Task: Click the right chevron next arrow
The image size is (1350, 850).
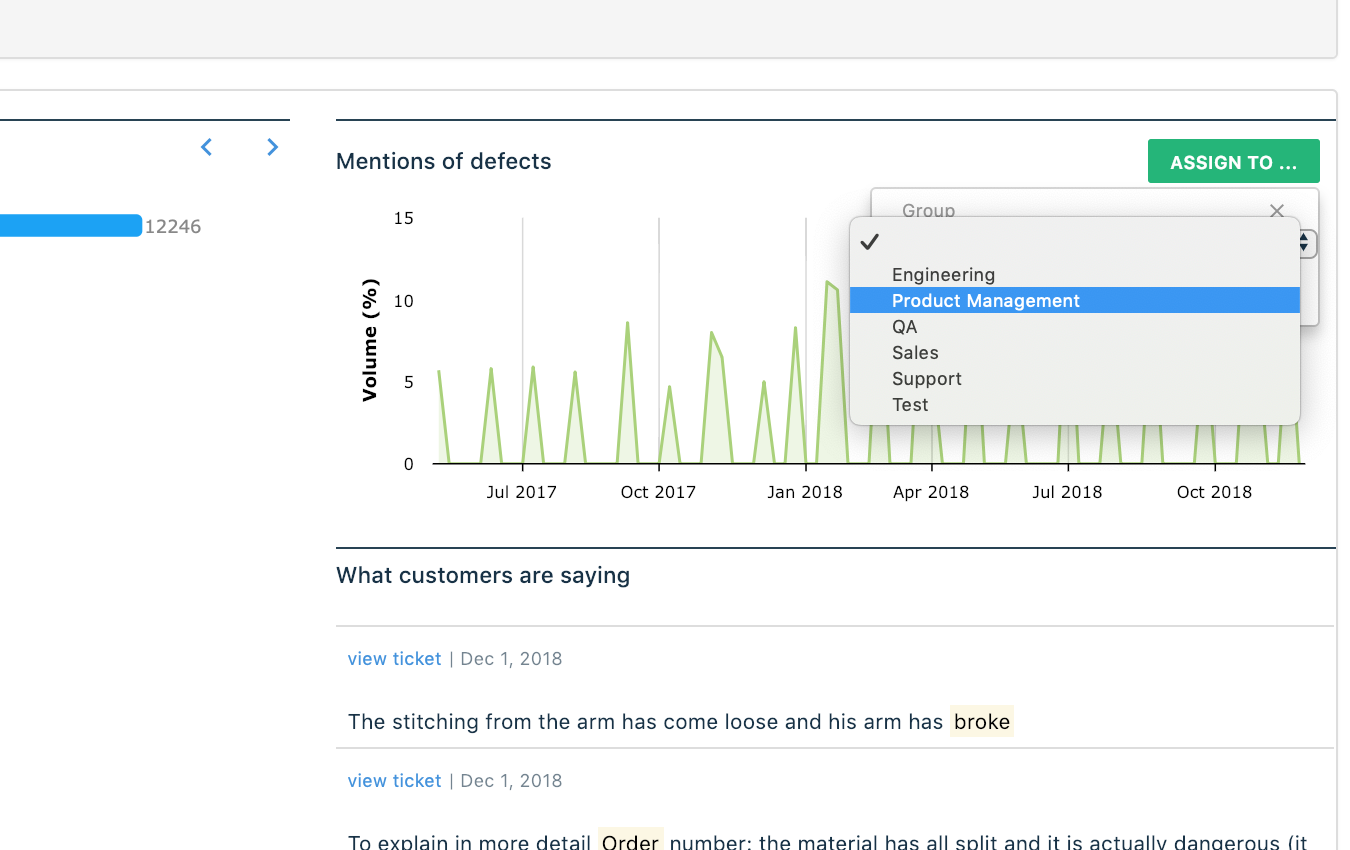Action: (272, 147)
